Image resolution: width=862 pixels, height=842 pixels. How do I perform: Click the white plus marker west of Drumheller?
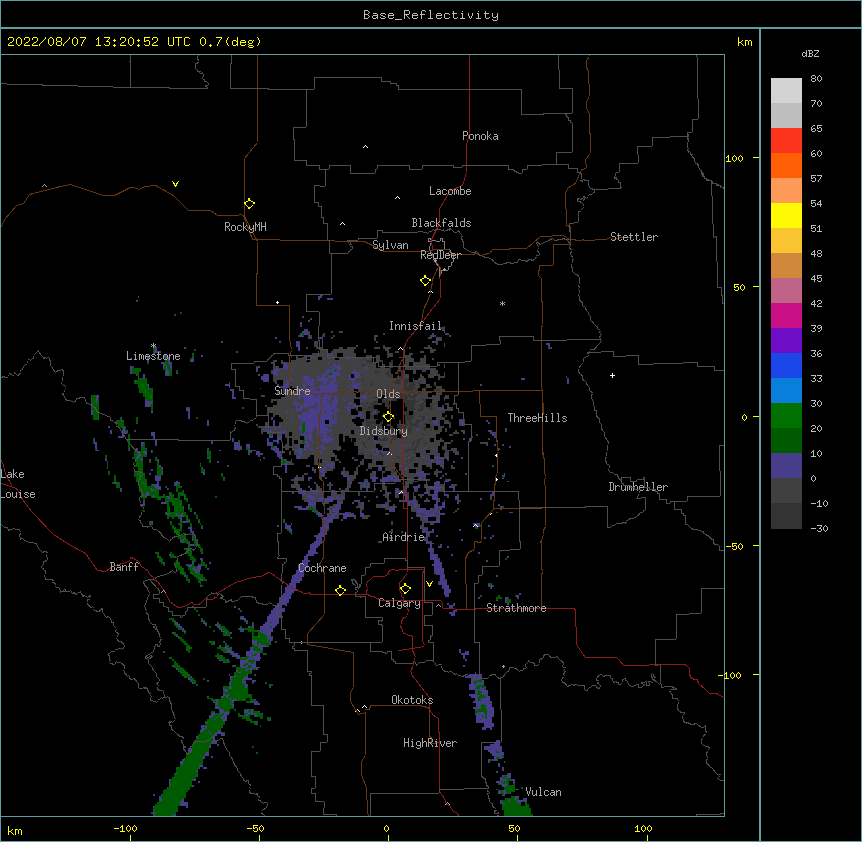tap(612, 375)
